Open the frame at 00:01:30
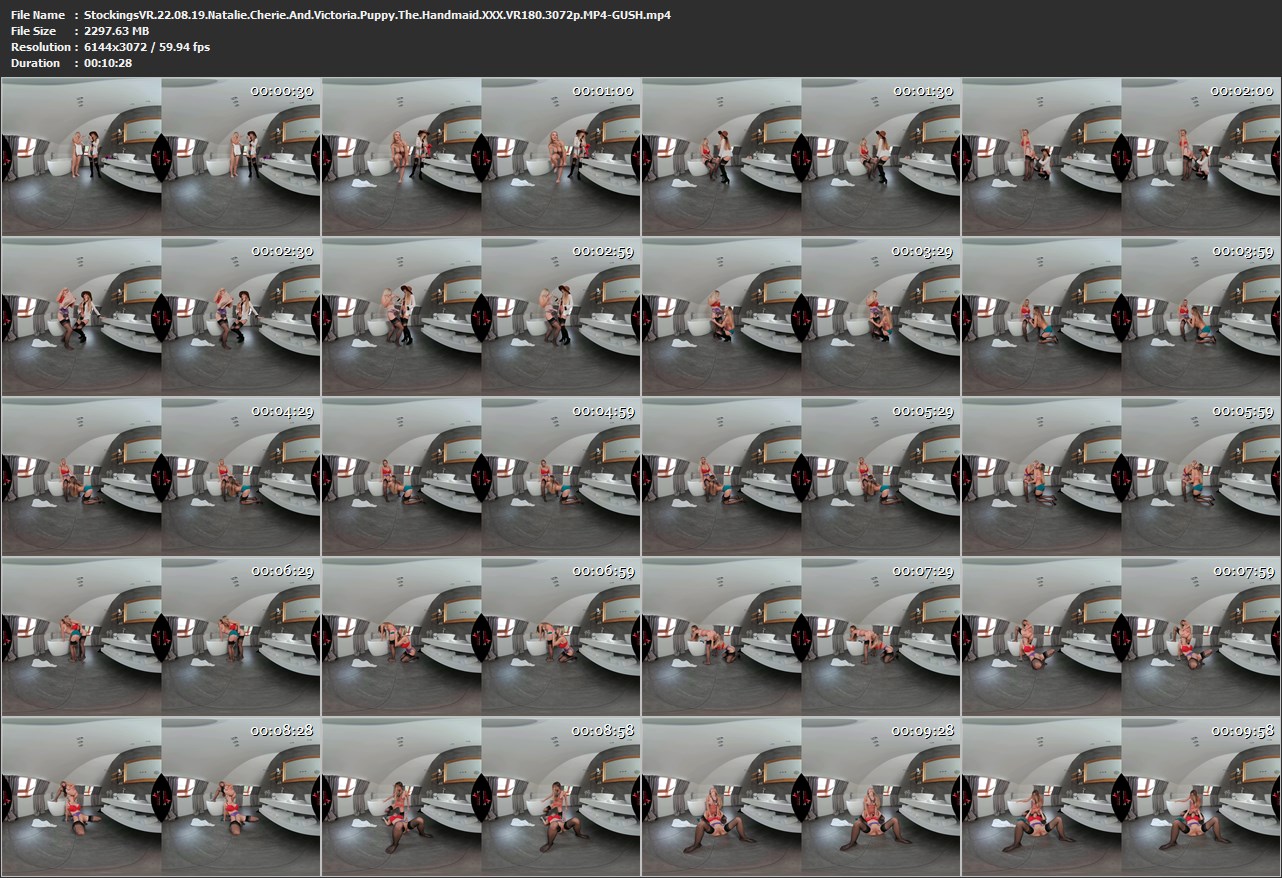 pos(801,157)
